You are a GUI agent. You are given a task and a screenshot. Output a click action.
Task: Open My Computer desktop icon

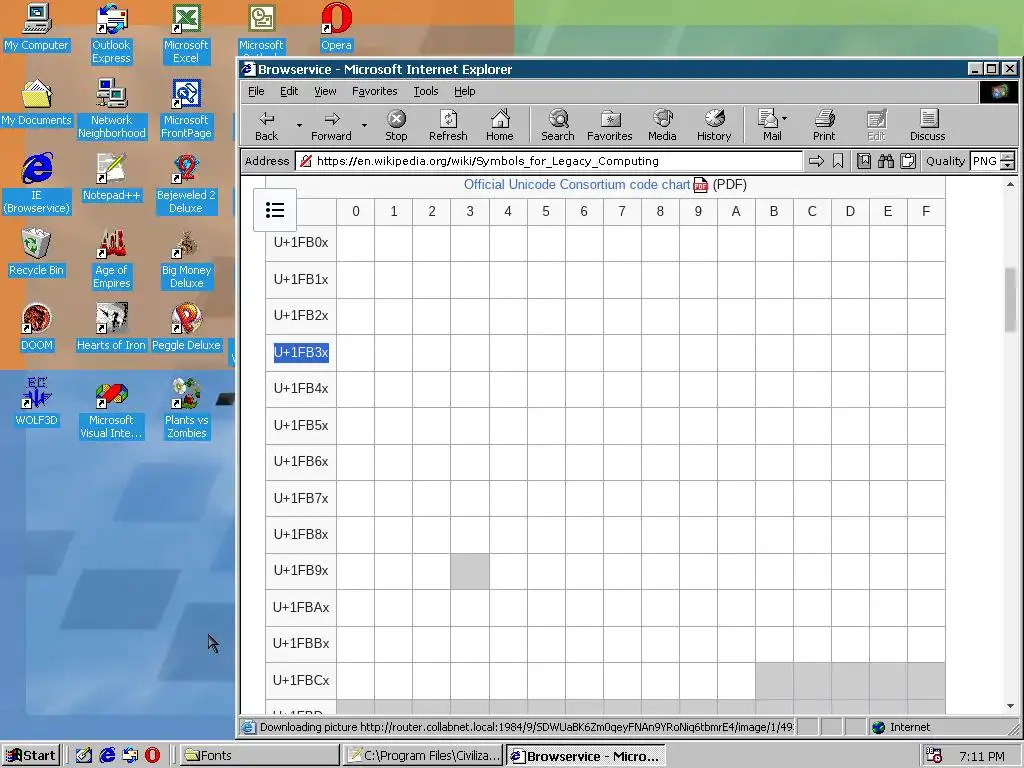coord(37,27)
